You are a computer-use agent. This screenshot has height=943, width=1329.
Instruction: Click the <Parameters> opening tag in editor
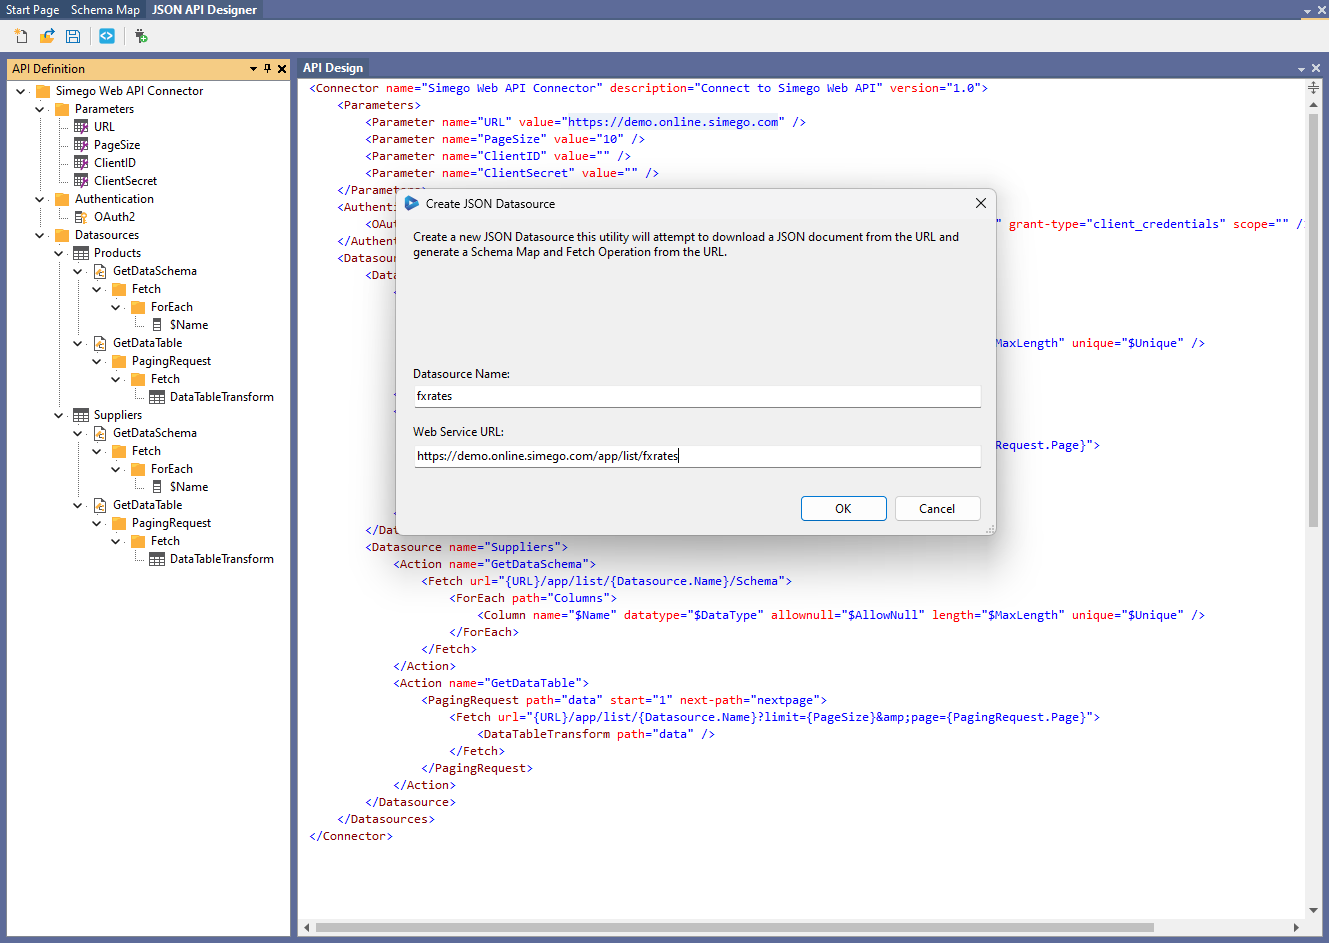379,105
